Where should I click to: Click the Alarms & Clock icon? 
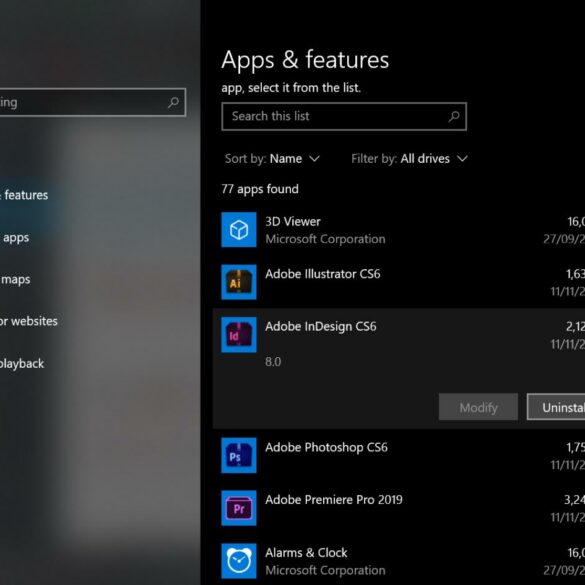click(x=239, y=561)
